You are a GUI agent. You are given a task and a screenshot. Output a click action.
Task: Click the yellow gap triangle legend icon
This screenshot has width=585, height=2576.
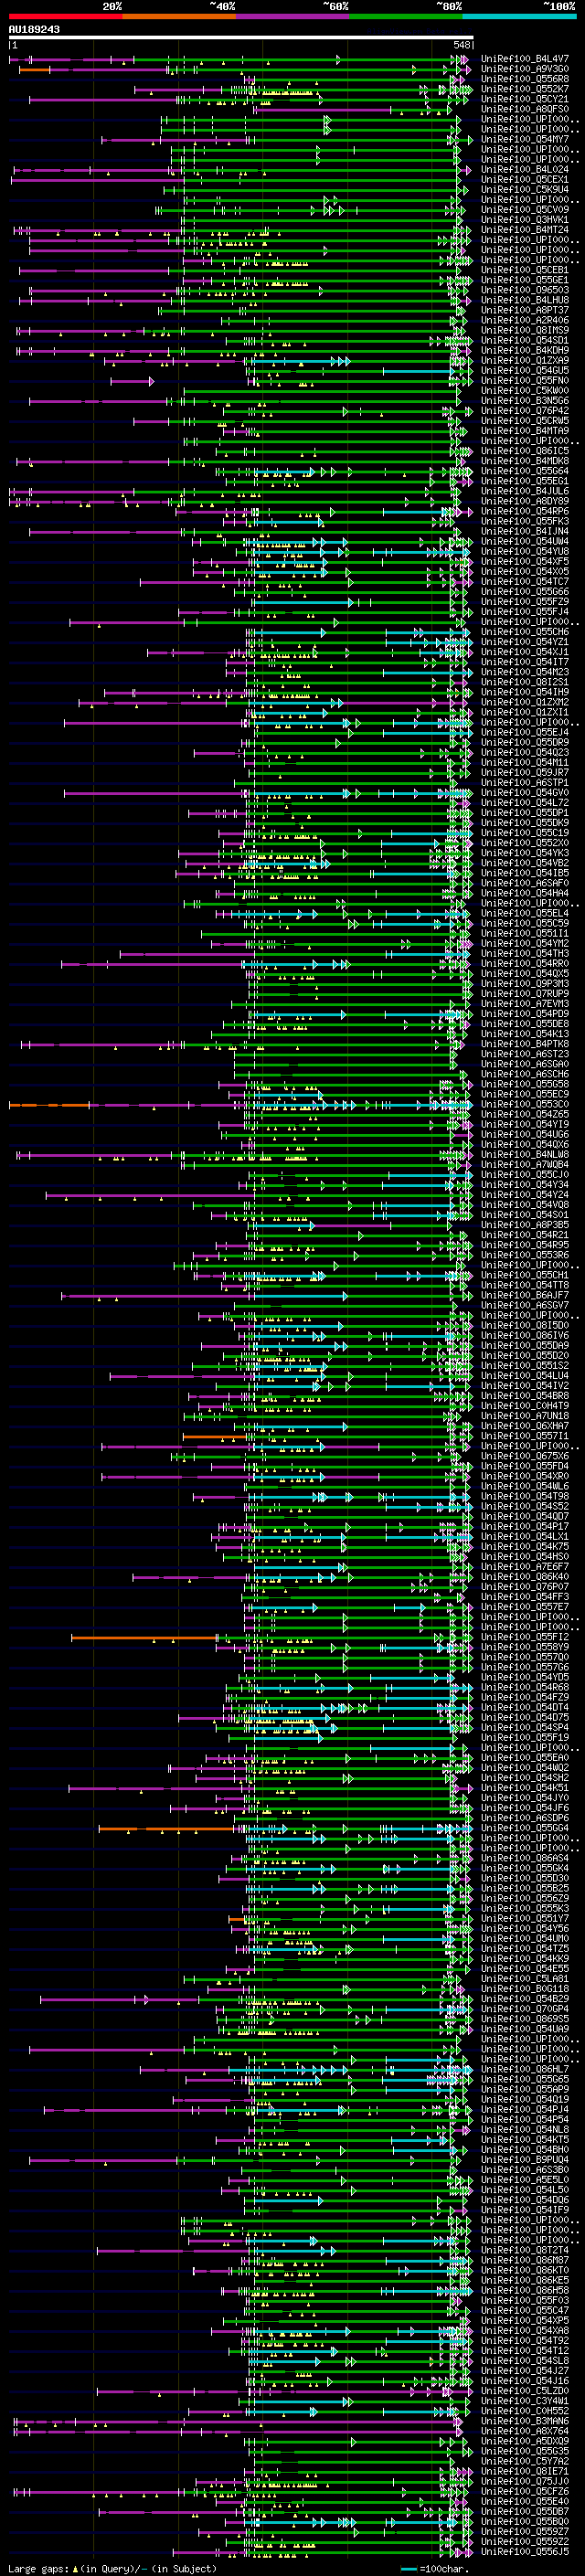pyautogui.click(x=75, y=2569)
